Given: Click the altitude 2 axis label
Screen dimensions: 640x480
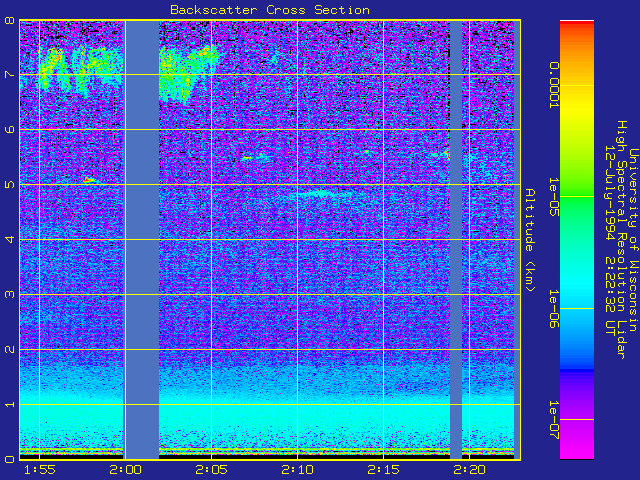Looking at the screenshot, I should (x=9, y=349).
